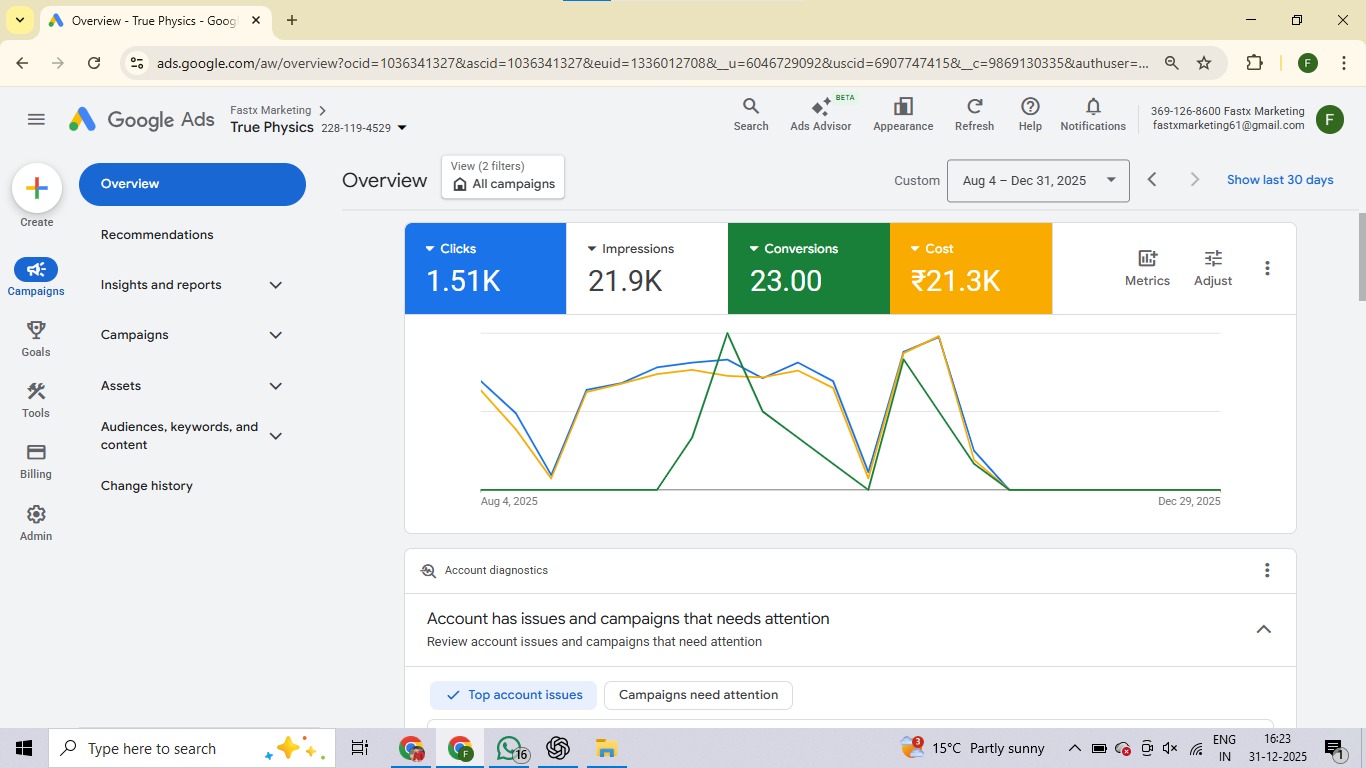This screenshot has height=768, width=1366.
Task: Select the Campaigns need attention filter
Action: [697, 694]
